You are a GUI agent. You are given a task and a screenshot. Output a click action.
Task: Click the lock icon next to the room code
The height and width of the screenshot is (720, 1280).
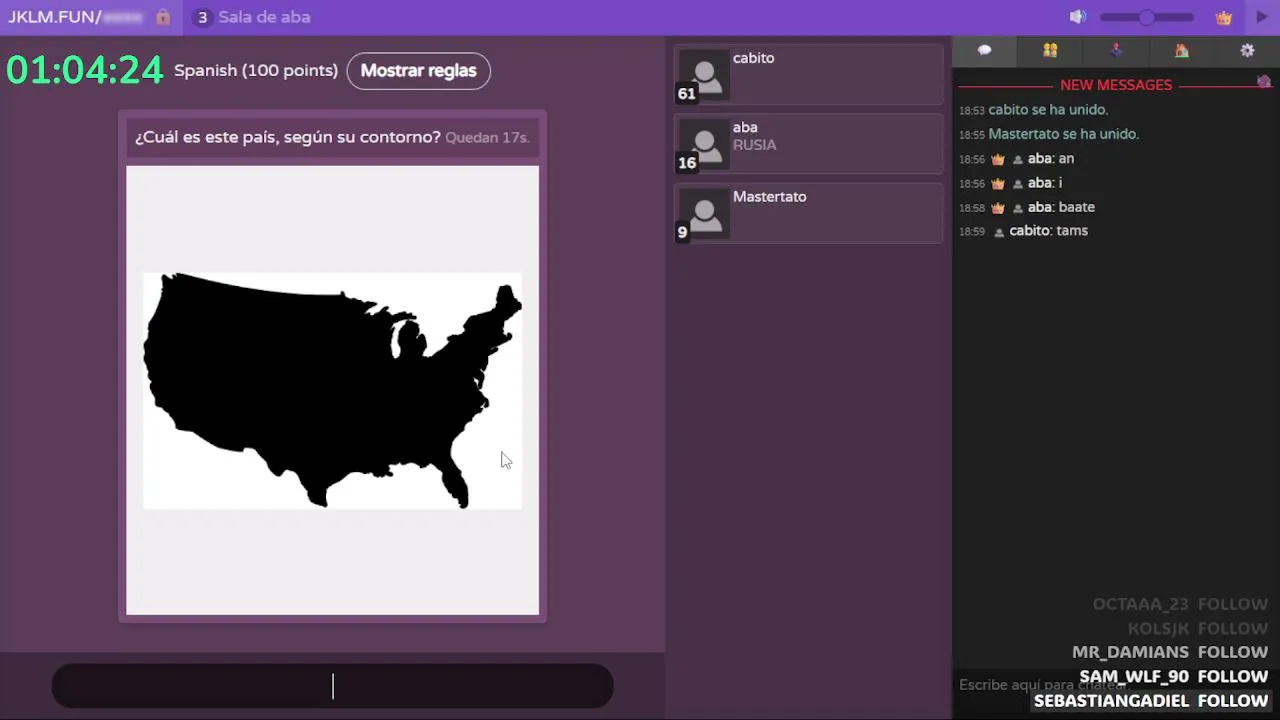(163, 17)
